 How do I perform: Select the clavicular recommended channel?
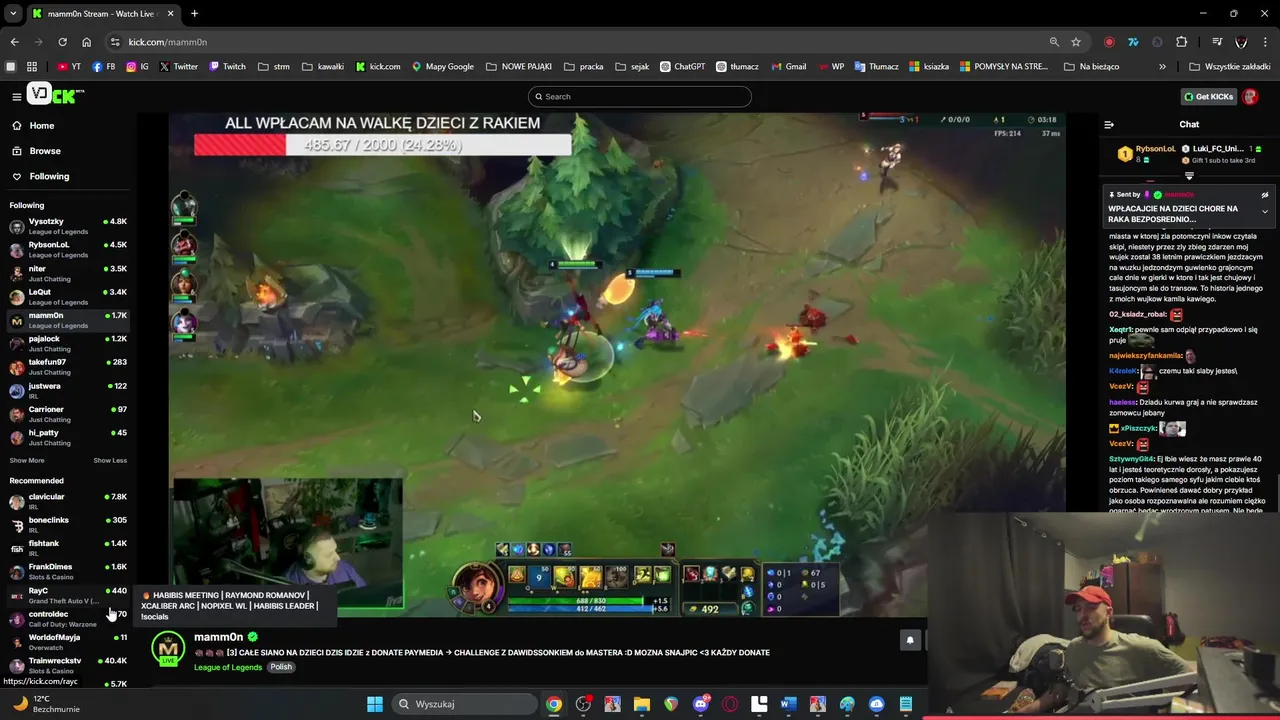pos(68,501)
